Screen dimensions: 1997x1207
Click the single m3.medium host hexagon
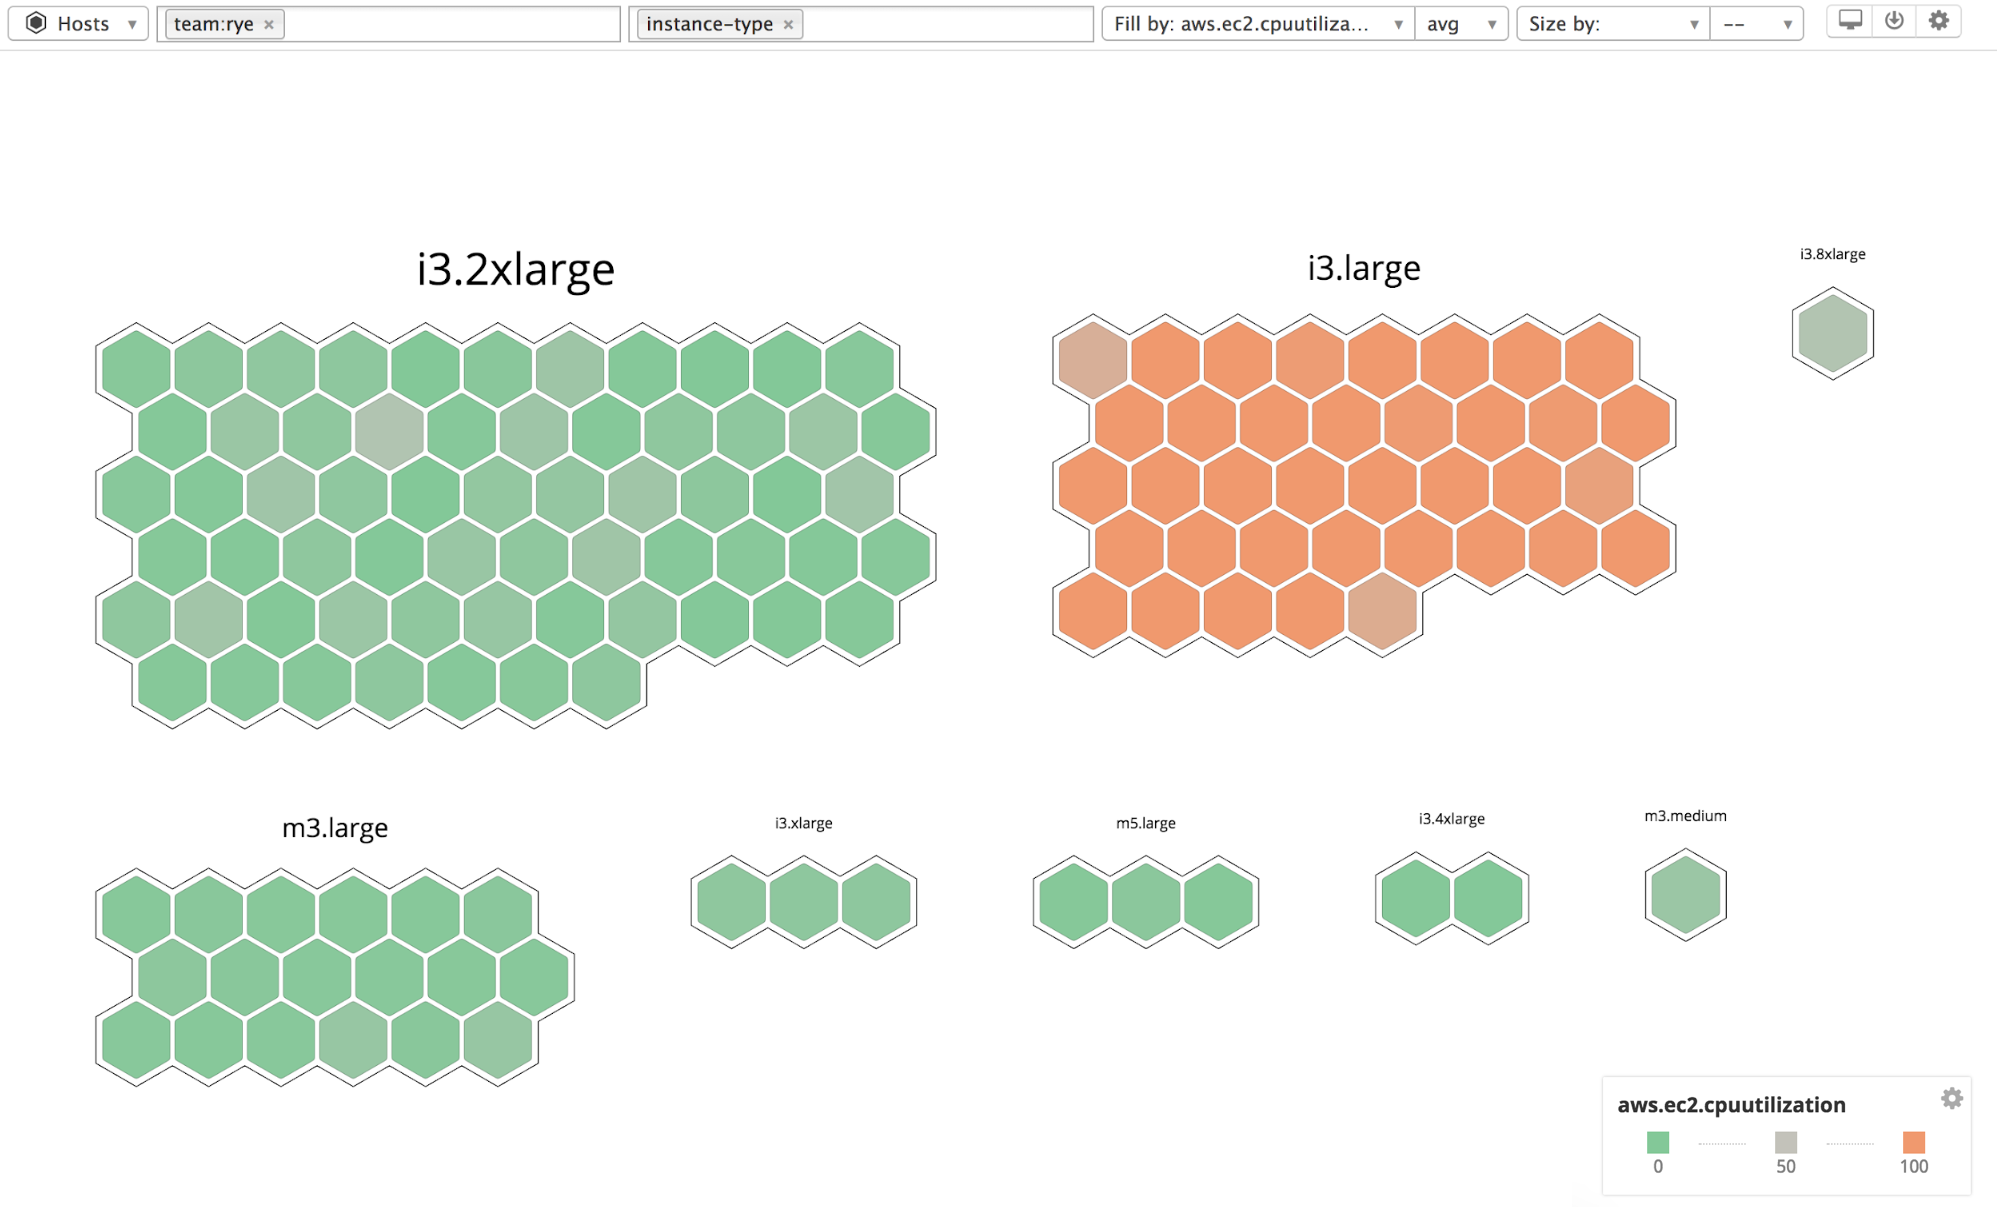(1684, 895)
